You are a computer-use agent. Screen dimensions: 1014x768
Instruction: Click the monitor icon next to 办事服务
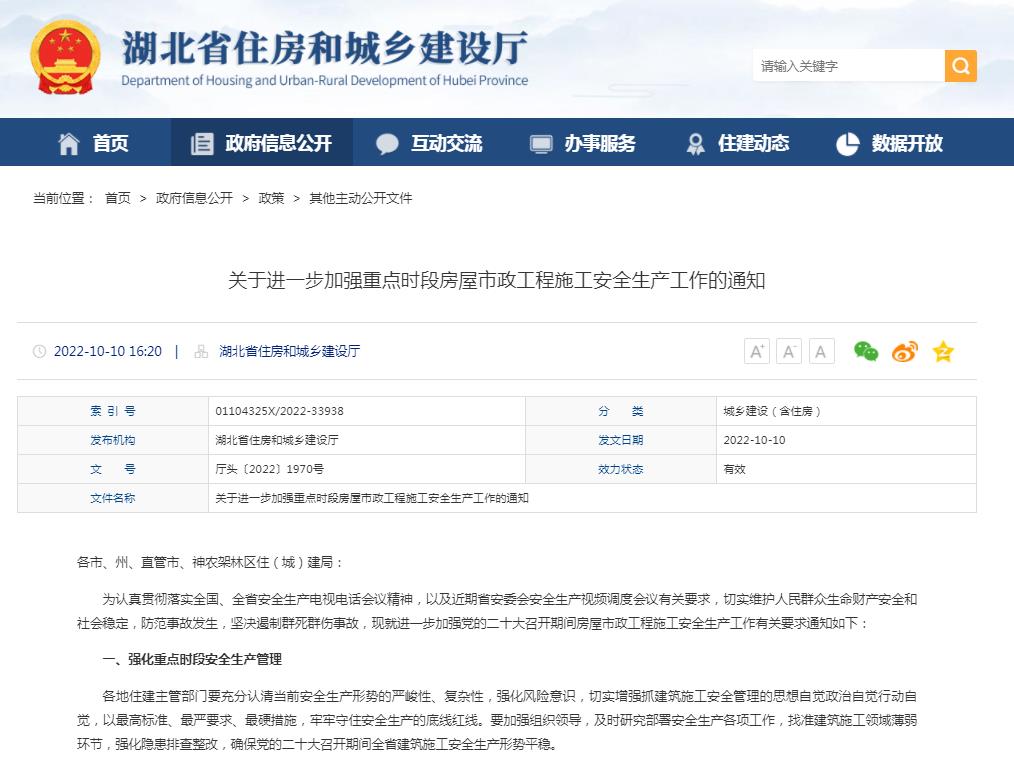pyautogui.click(x=540, y=142)
